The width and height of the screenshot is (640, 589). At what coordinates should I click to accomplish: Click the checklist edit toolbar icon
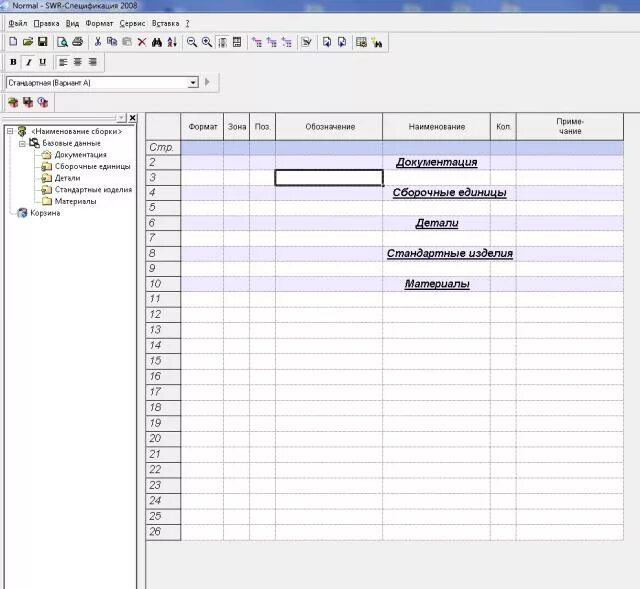[x=307, y=42]
